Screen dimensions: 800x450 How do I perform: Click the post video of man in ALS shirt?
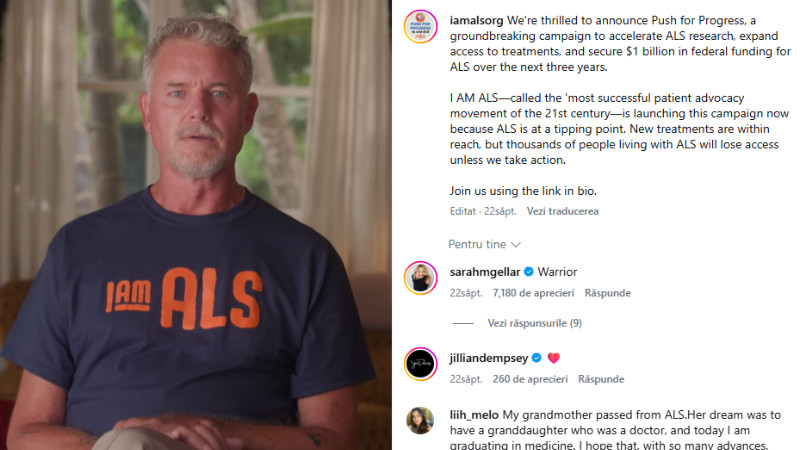click(196, 225)
